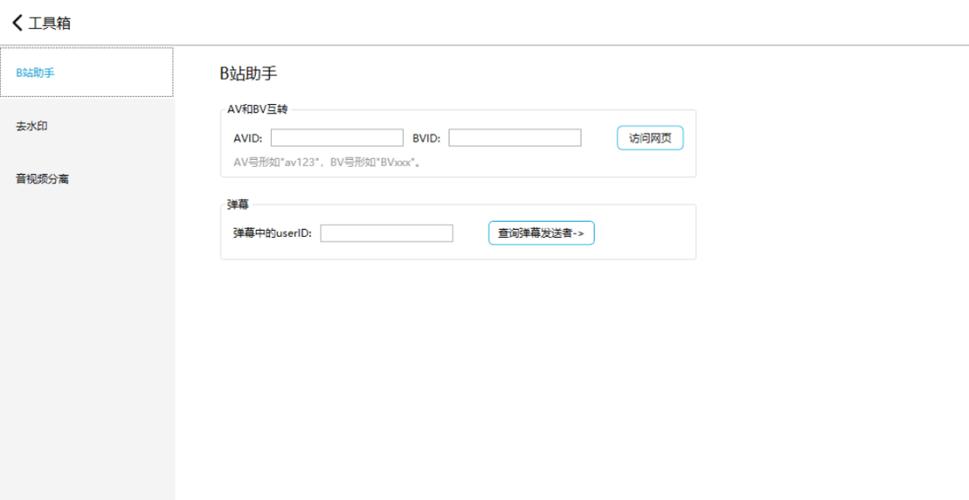
Task: Click the AV和BV互转 group label
Action: (x=258, y=110)
